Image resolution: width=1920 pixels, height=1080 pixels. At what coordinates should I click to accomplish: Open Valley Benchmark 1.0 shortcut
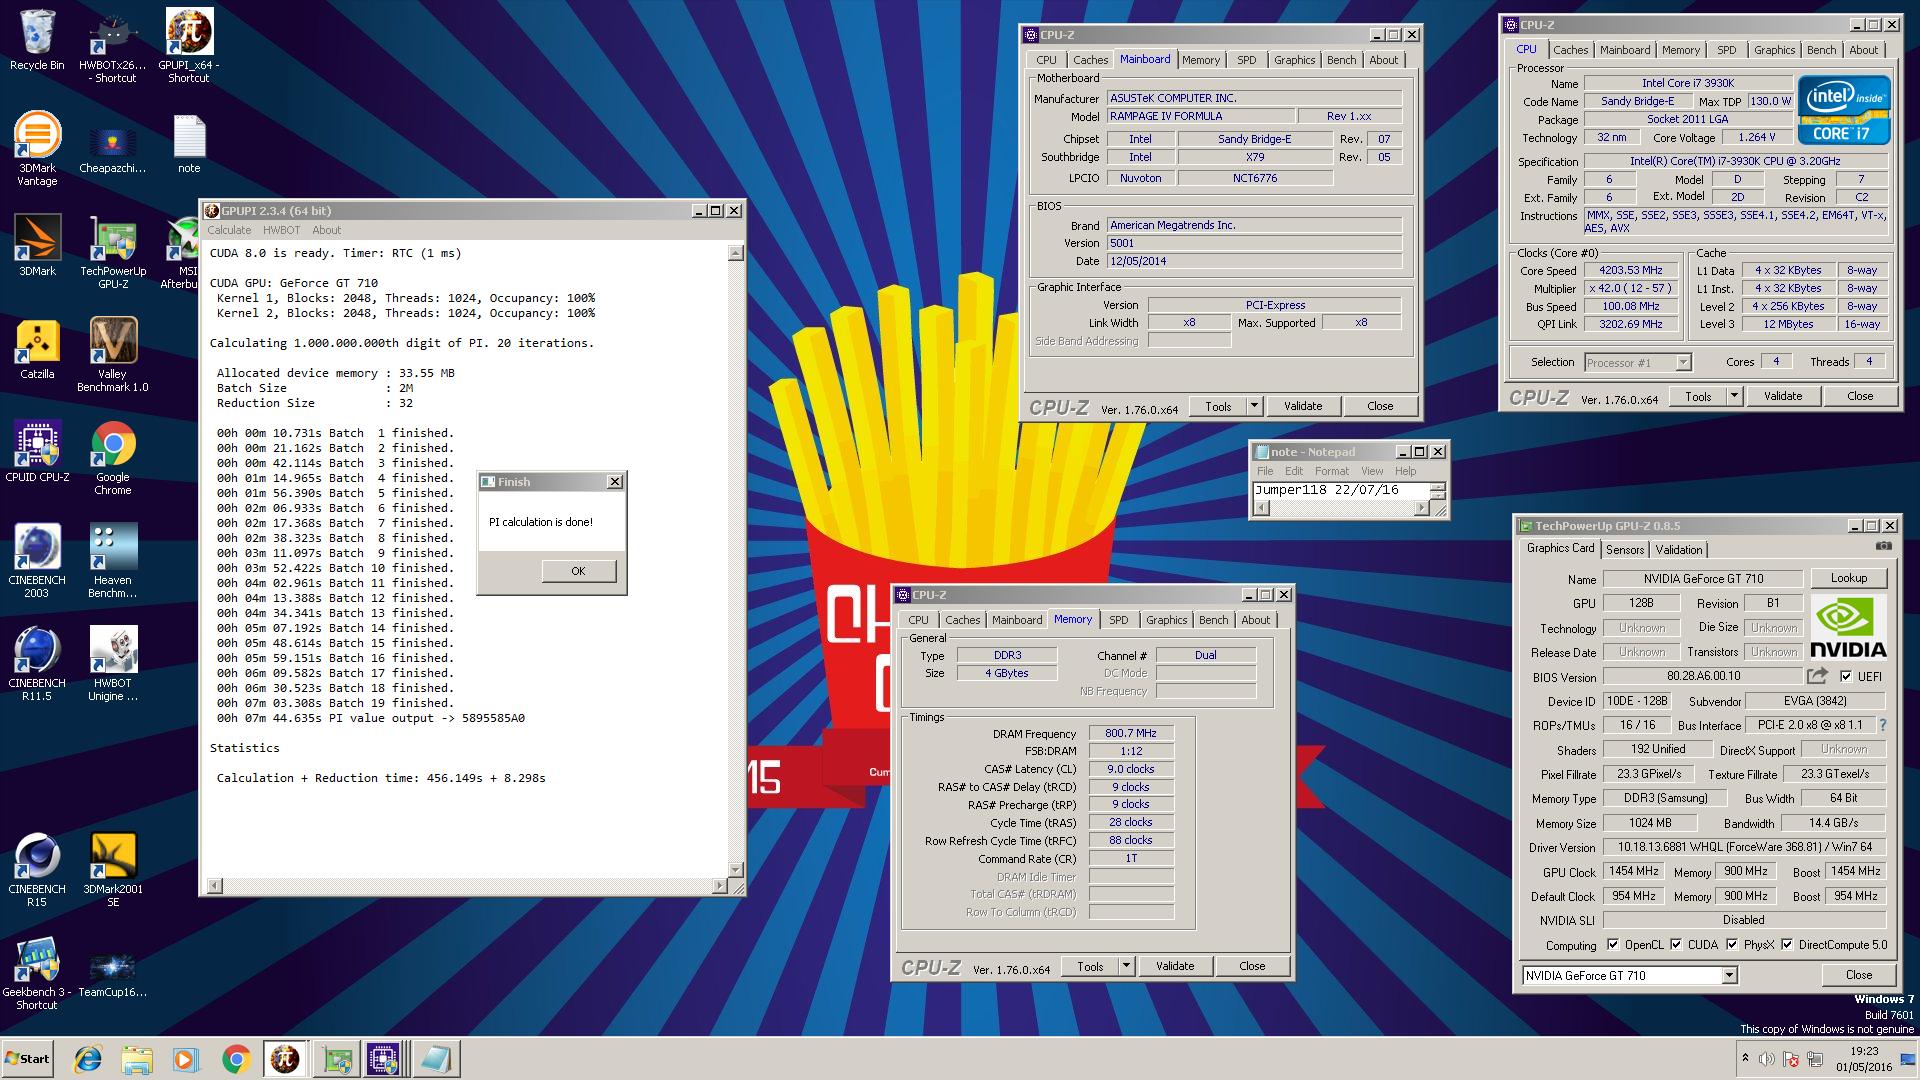pos(113,354)
